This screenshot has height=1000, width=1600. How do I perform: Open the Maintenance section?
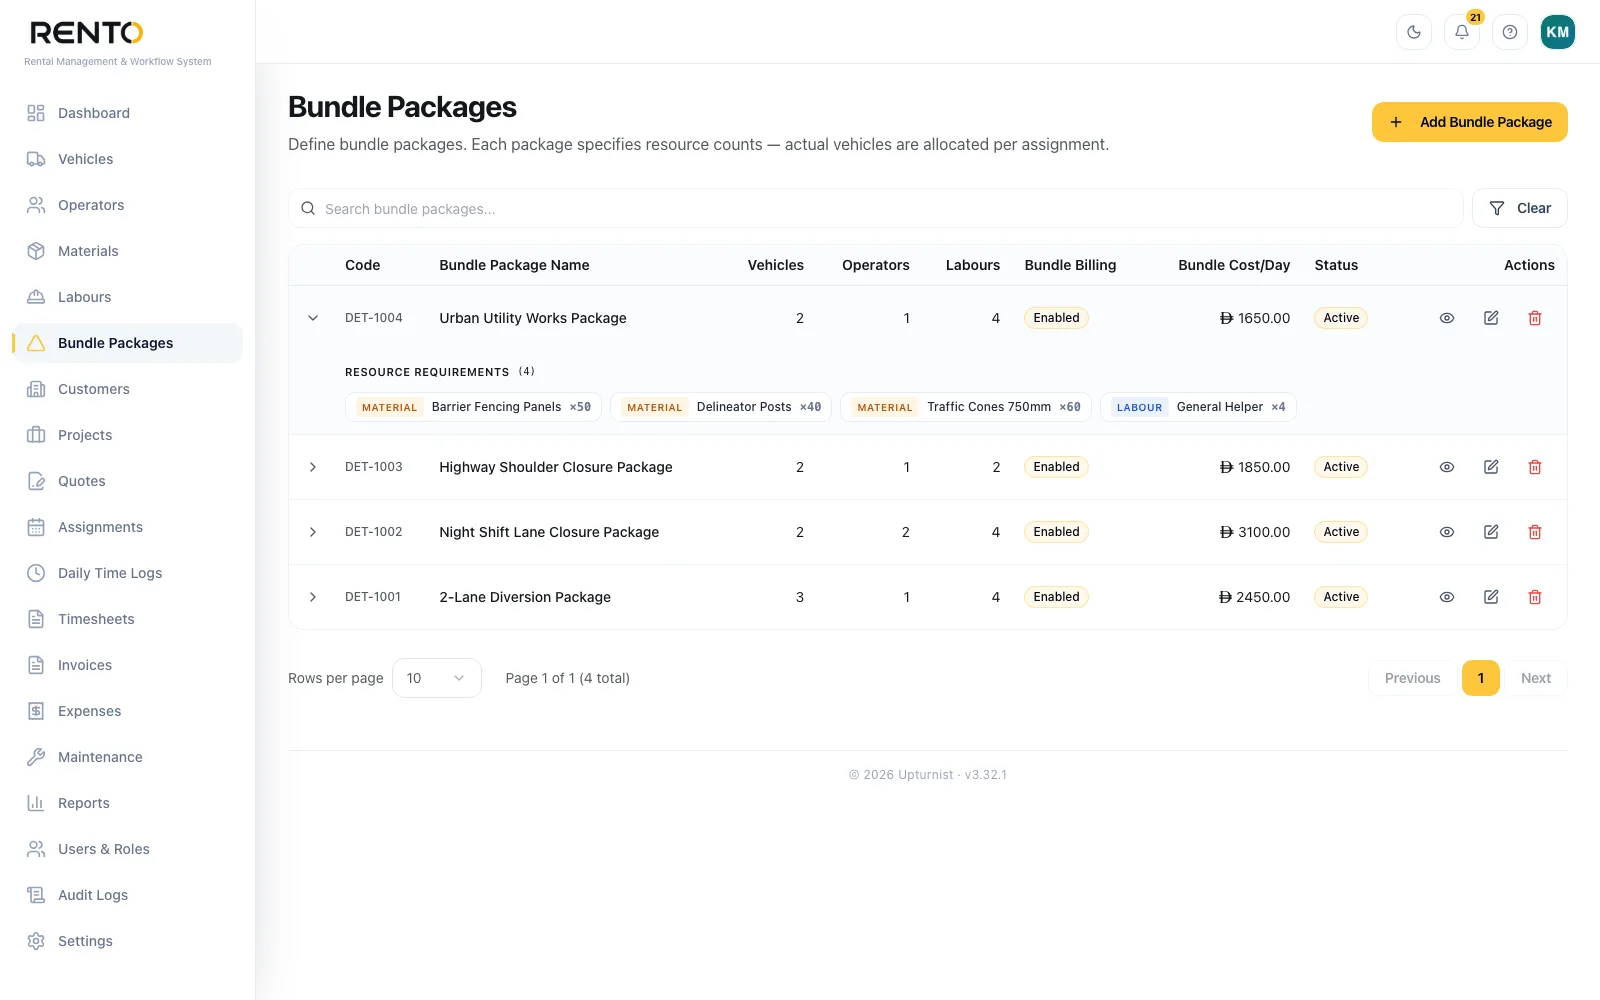(x=127, y=757)
